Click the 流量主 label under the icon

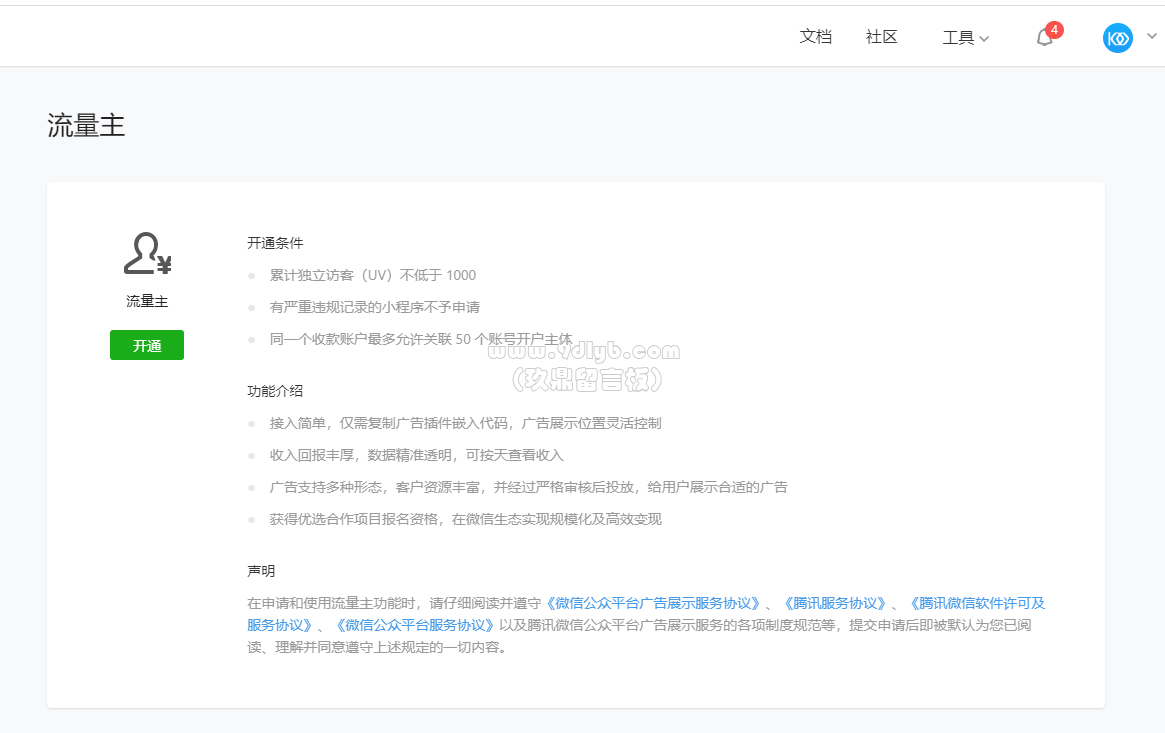(x=147, y=301)
